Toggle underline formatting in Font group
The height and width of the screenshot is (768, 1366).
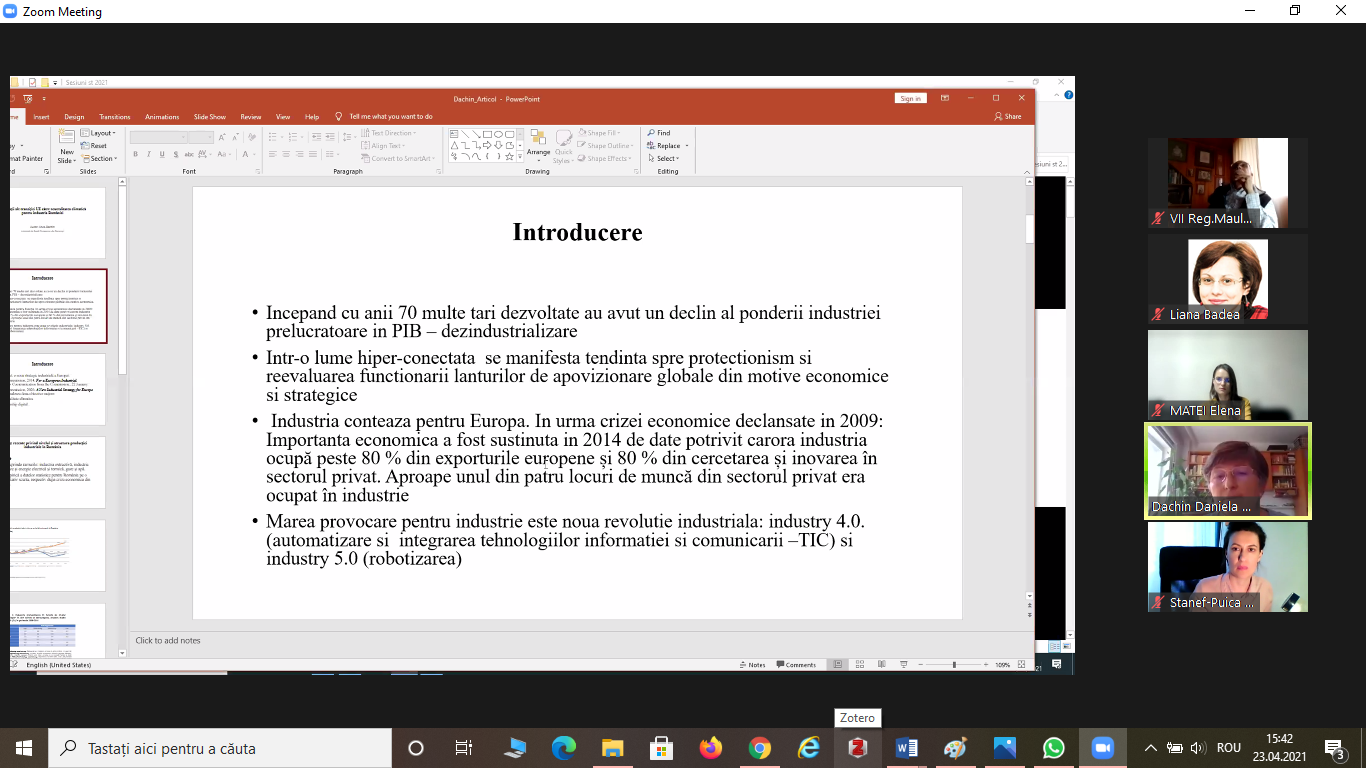(x=162, y=154)
